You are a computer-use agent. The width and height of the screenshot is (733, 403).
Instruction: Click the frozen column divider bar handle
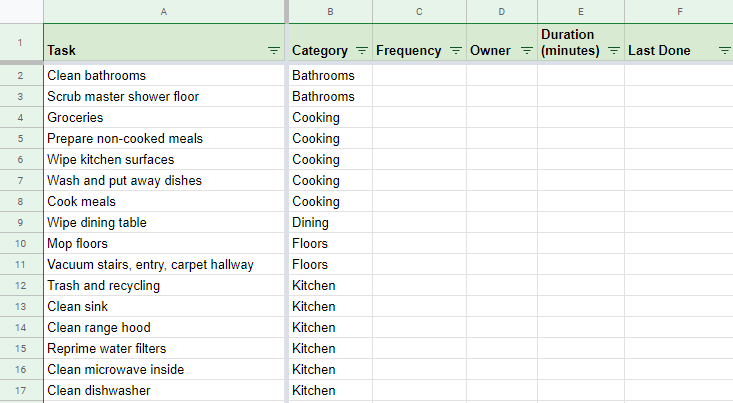(286, 12)
